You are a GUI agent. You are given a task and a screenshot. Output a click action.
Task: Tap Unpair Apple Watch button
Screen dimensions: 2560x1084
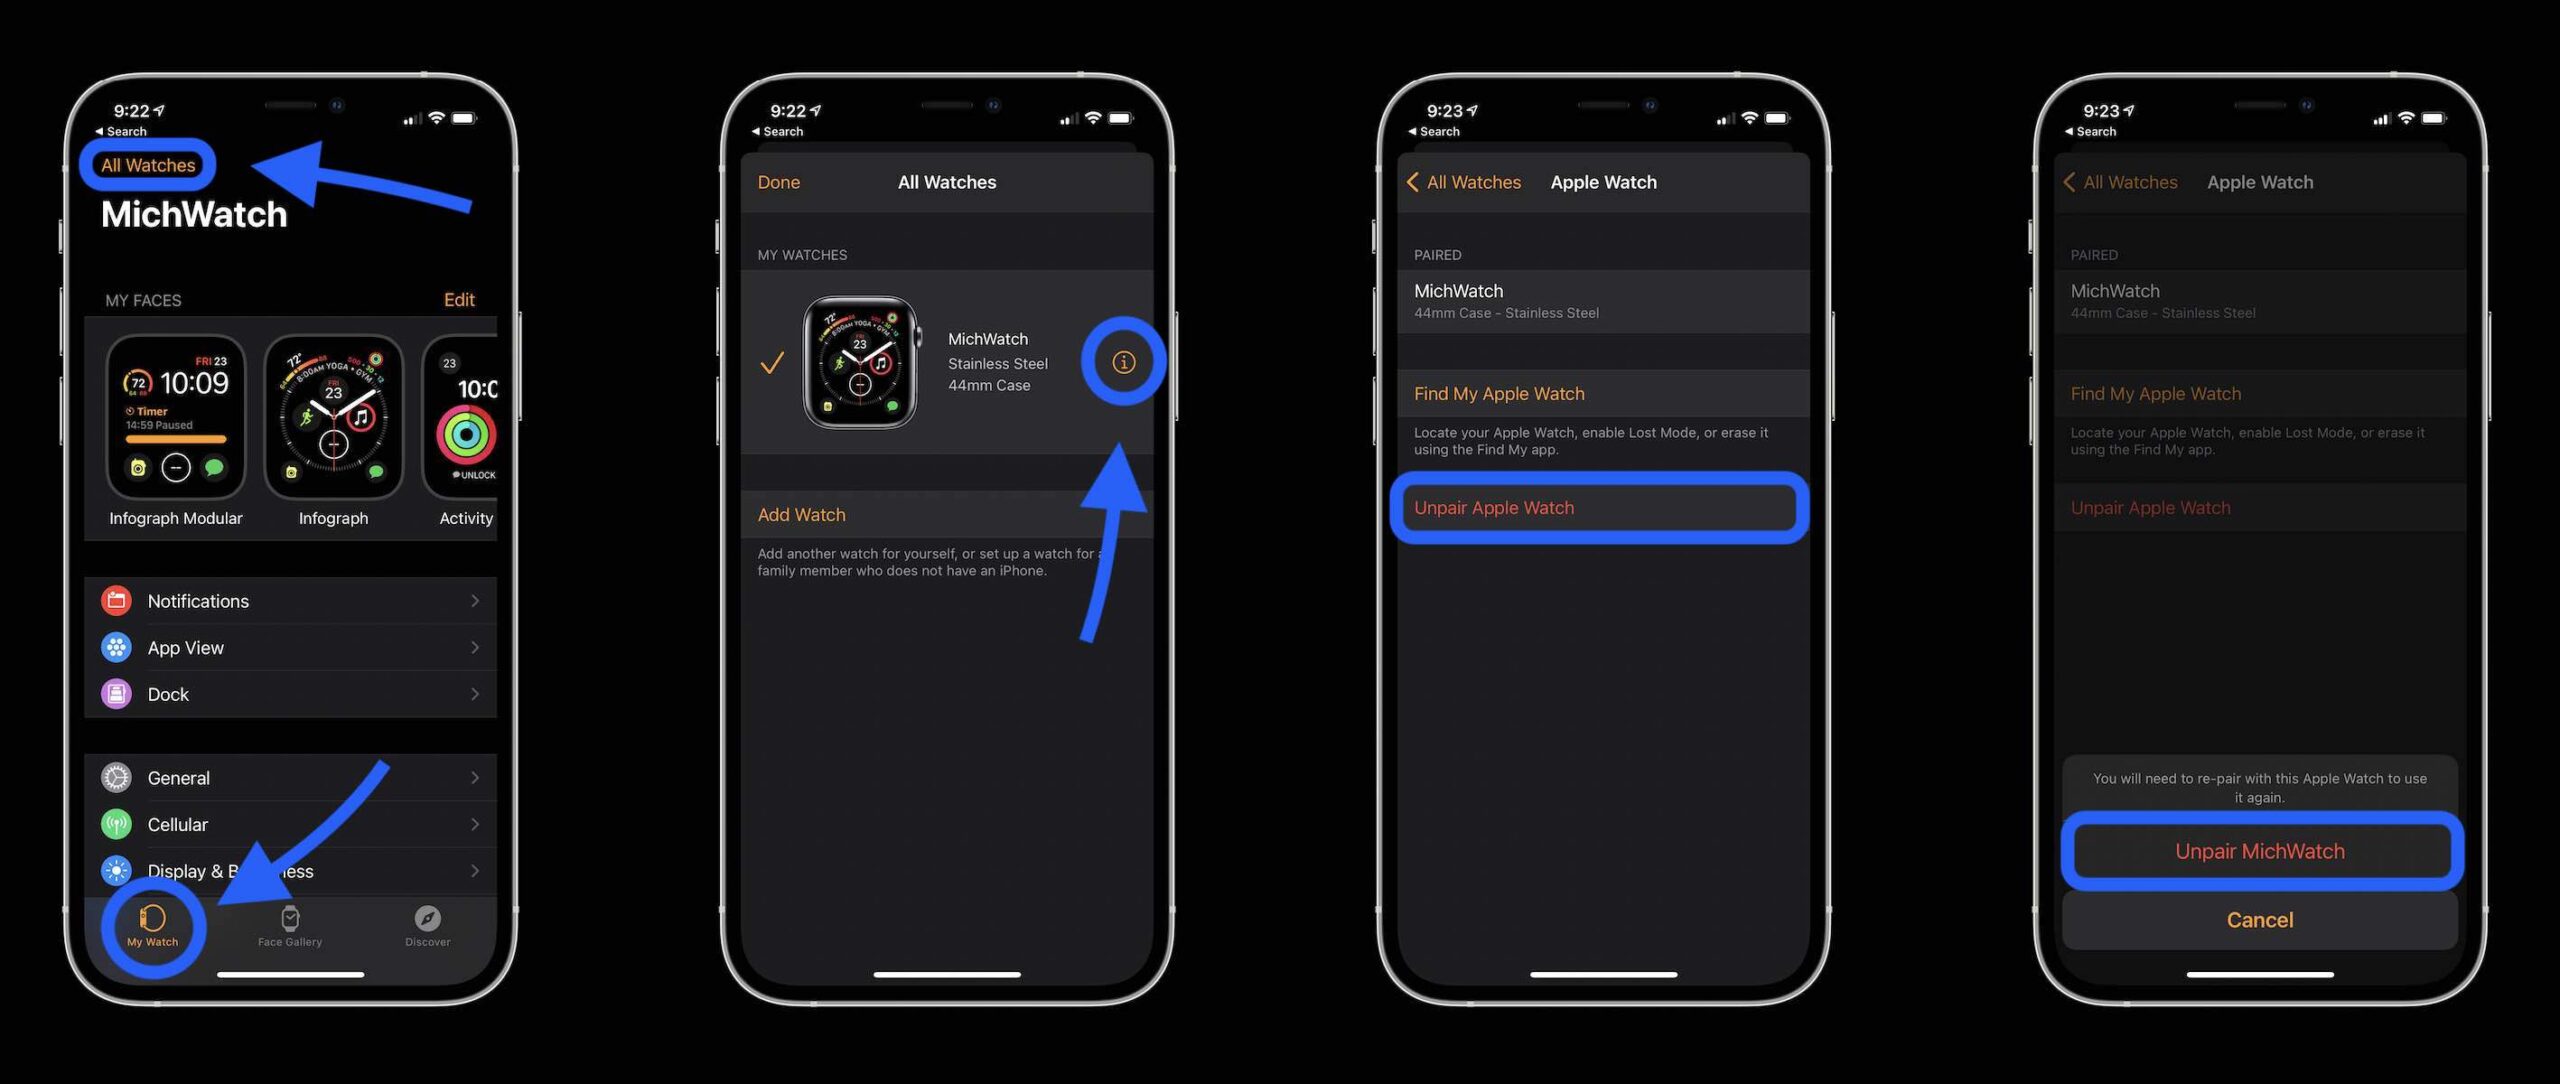tap(1600, 508)
